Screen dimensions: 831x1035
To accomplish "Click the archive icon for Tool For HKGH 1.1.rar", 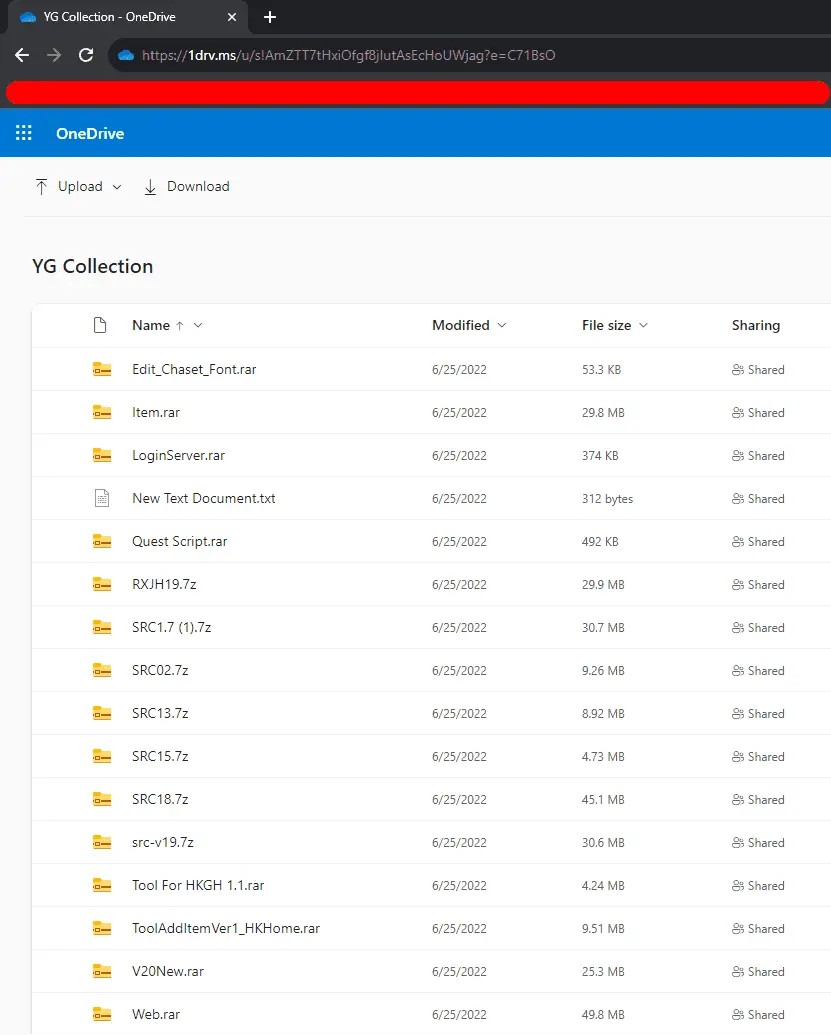I will [102, 885].
